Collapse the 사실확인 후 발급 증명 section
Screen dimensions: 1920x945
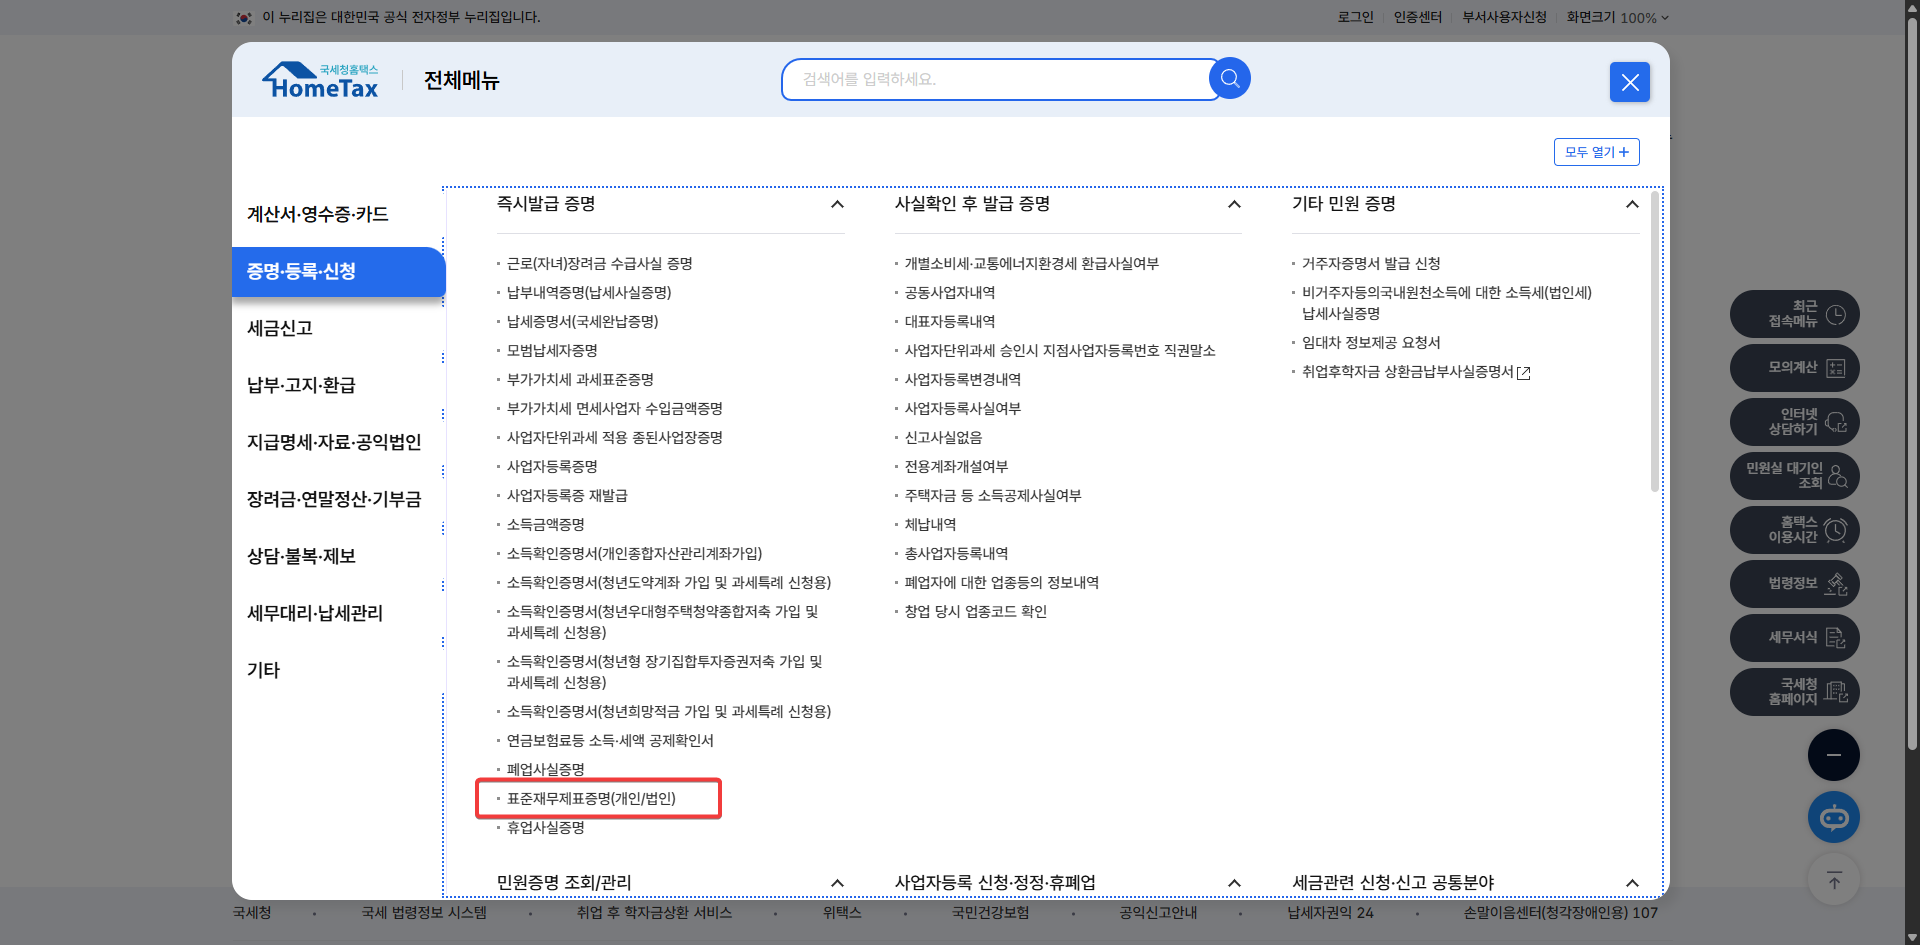1233,204
